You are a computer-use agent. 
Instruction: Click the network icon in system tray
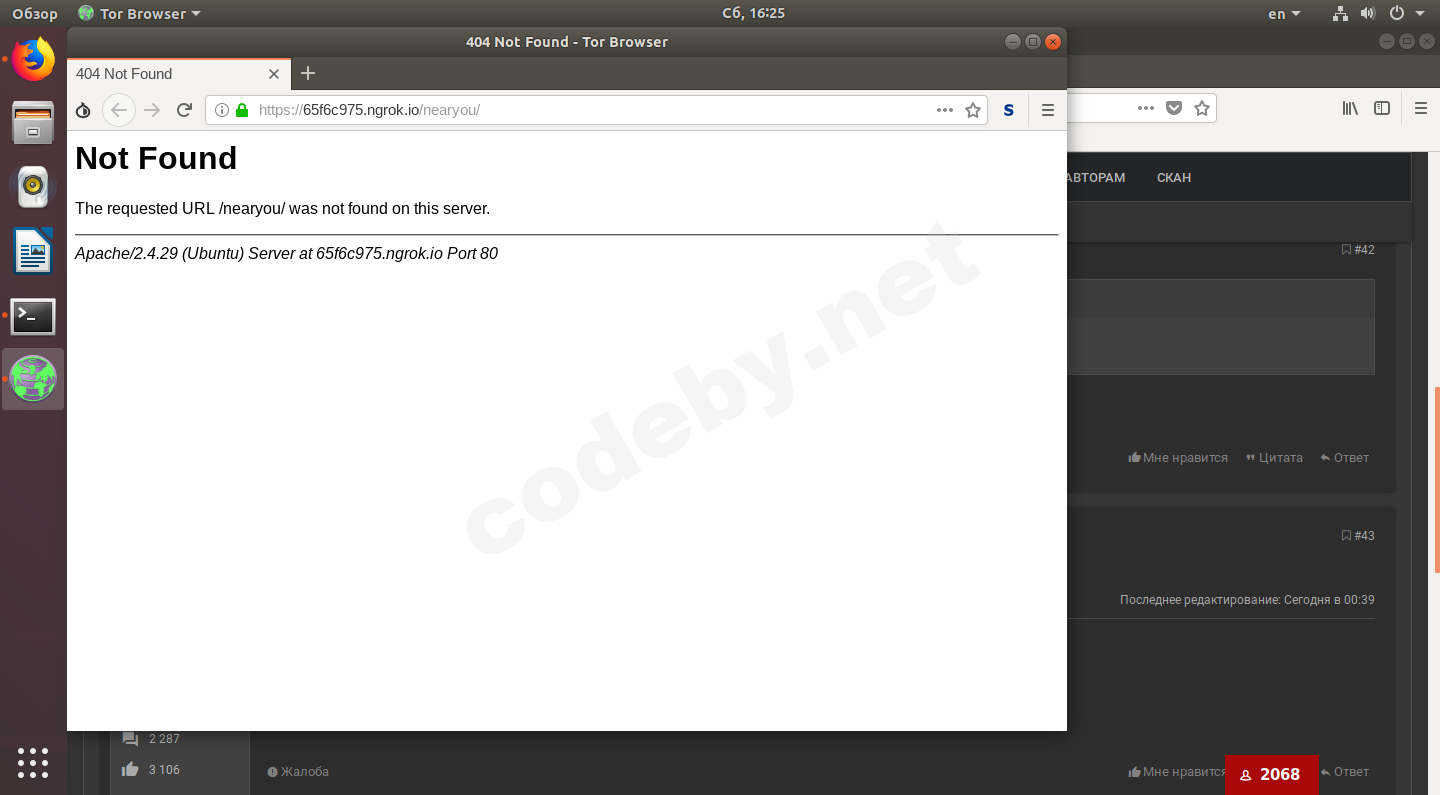[1341, 14]
